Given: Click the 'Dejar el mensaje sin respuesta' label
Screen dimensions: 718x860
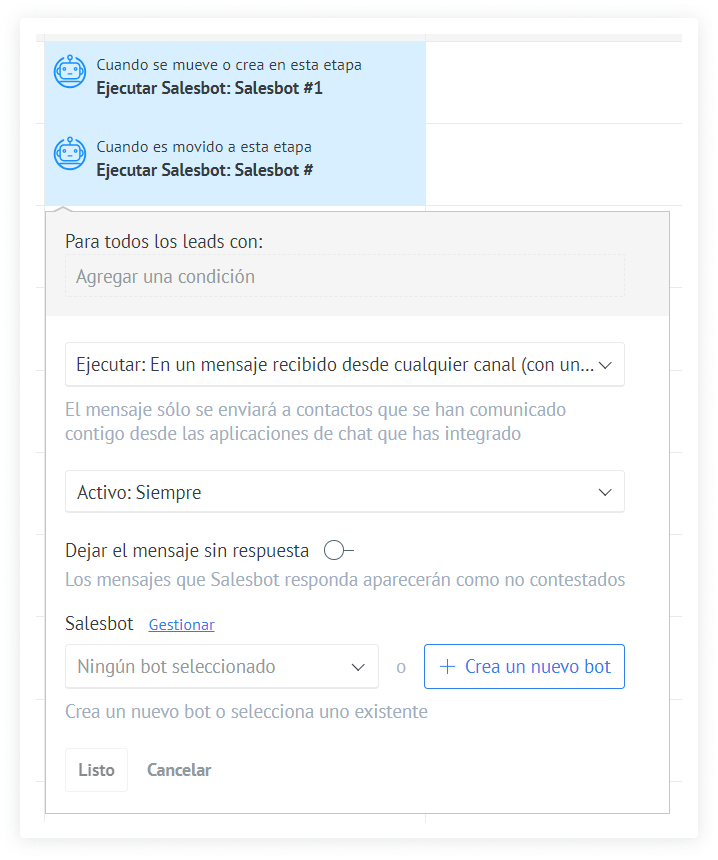Looking at the screenshot, I should 187,550.
